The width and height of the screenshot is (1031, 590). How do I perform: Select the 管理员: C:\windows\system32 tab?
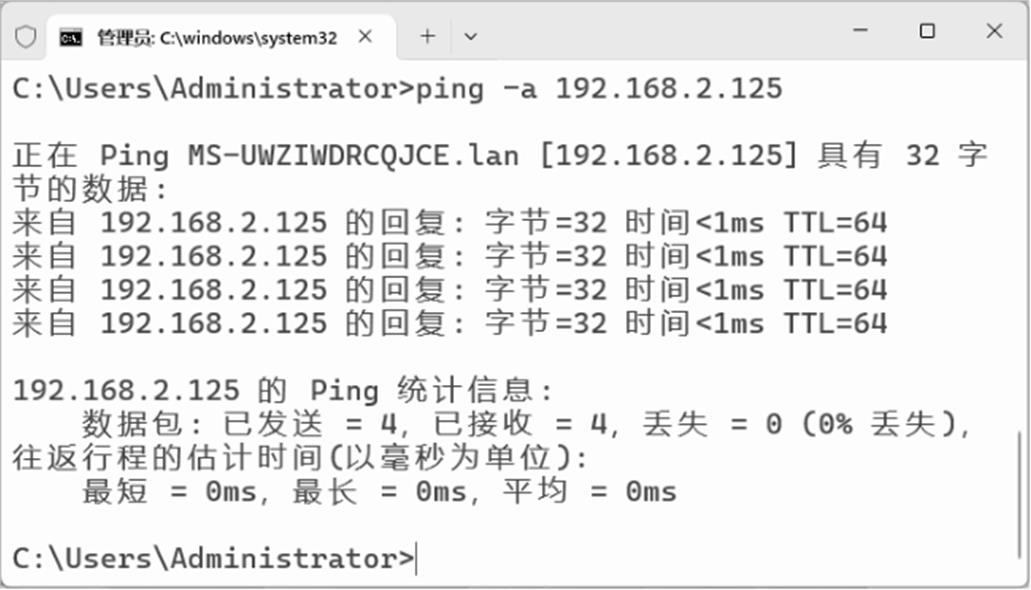[216, 37]
